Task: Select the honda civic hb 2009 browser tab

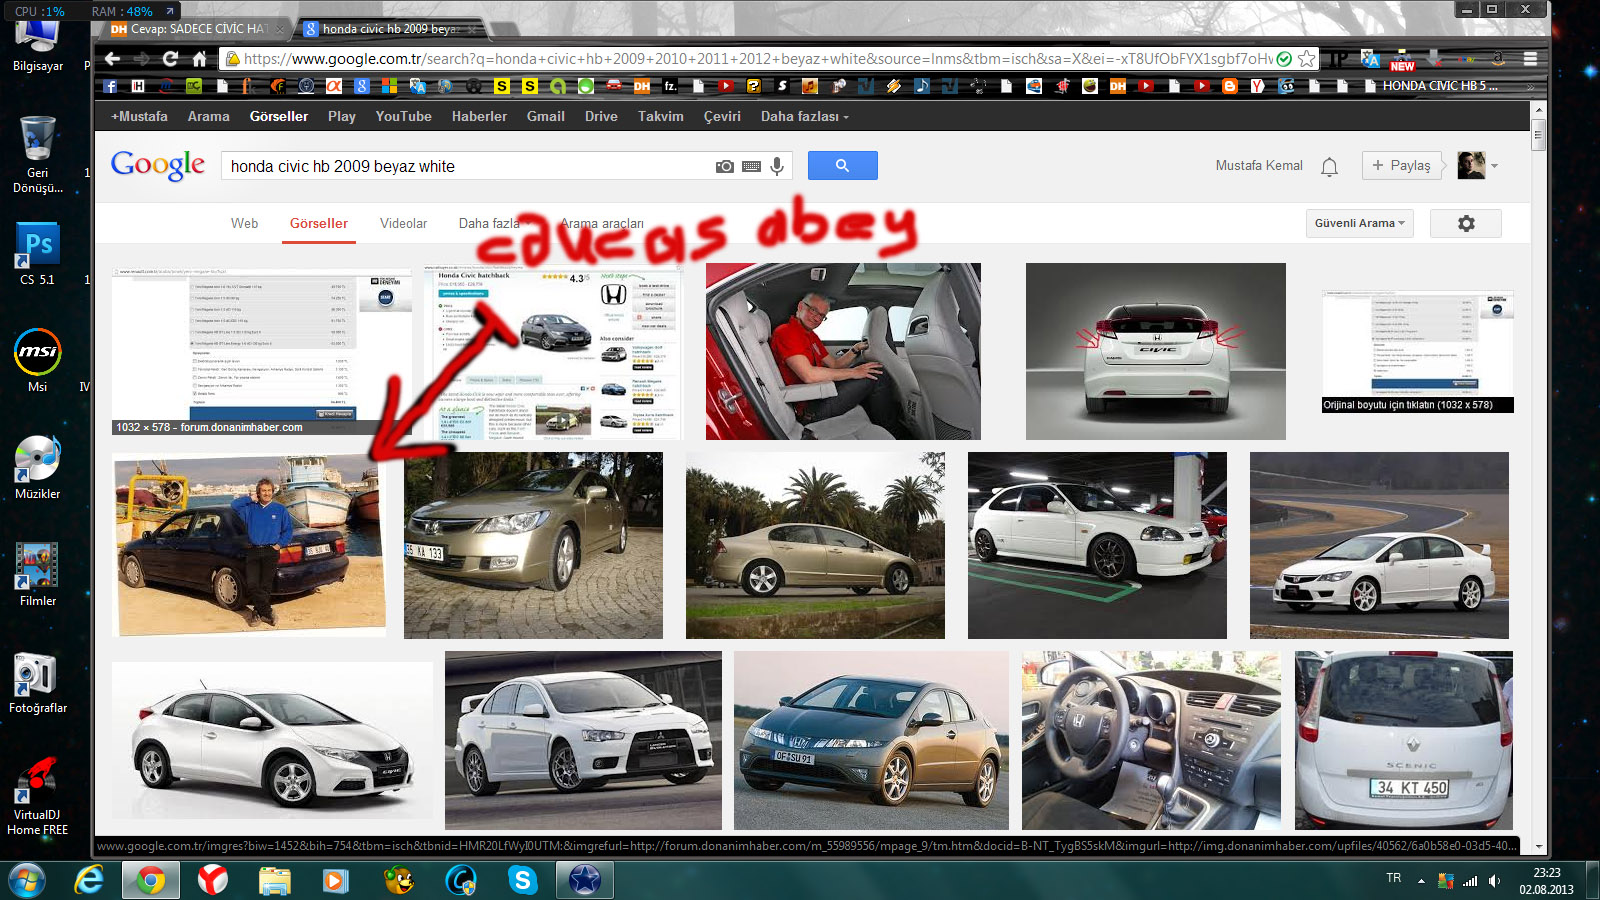Action: [390, 29]
